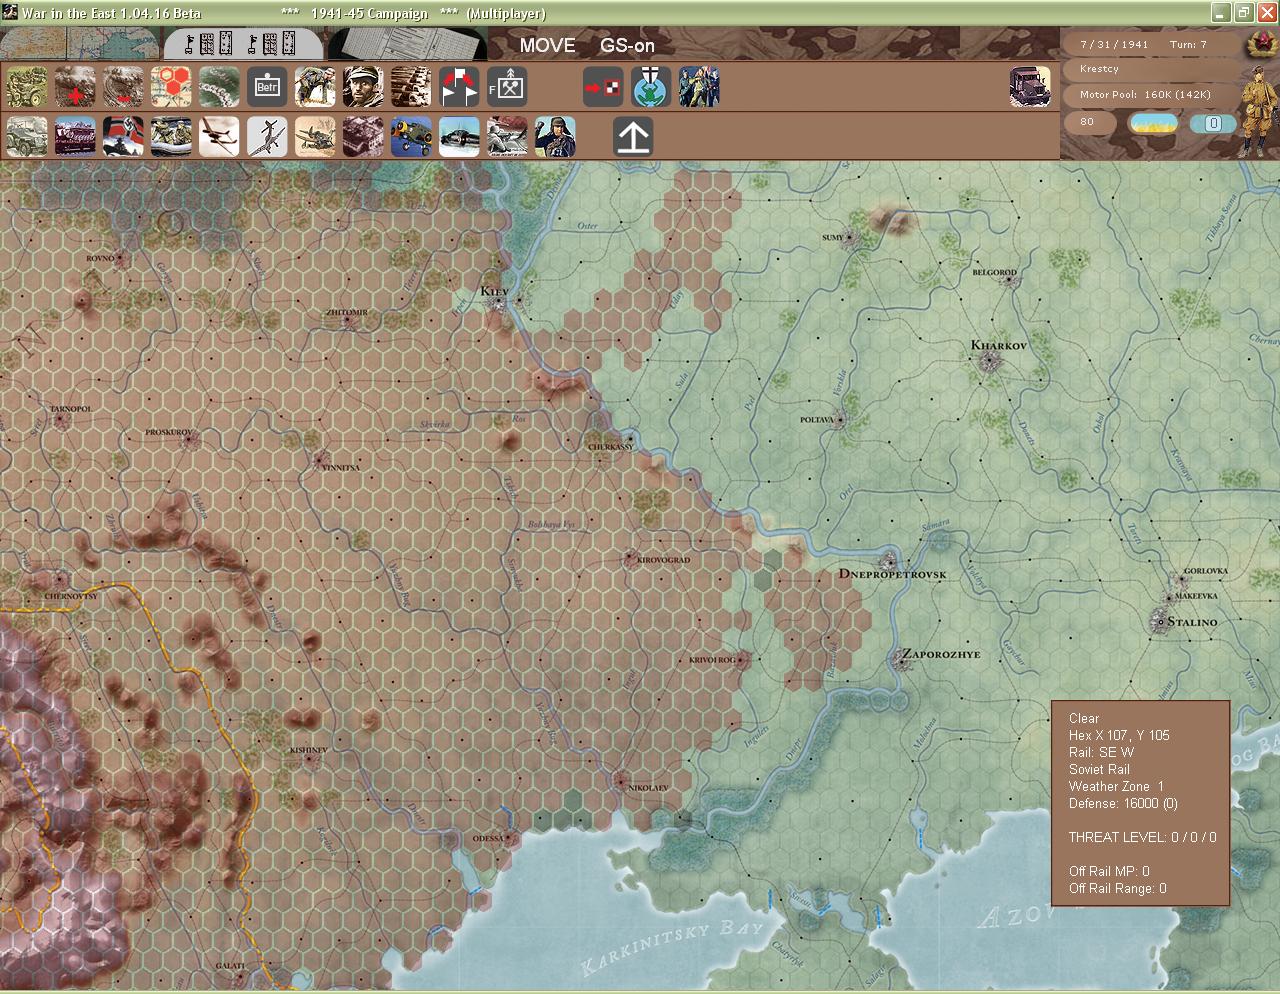The width and height of the screenshot is (1280, 994).
Task: Click the upward arrow button
Action: coord(633,137)
